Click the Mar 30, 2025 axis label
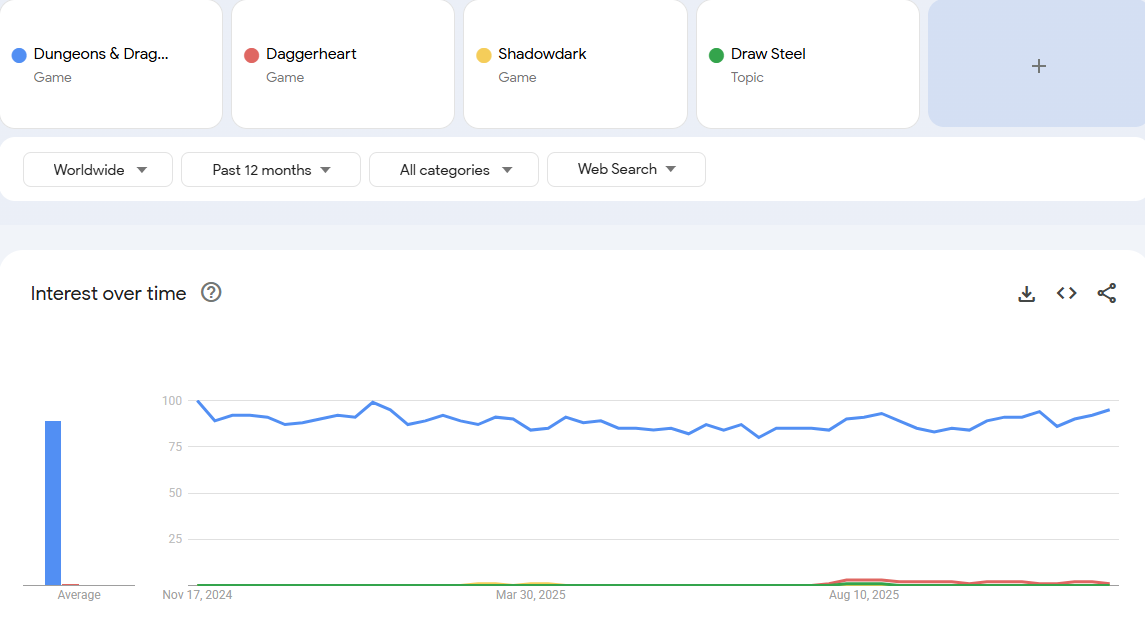Viewport: 1145px width, 630px height. (530, 595)
